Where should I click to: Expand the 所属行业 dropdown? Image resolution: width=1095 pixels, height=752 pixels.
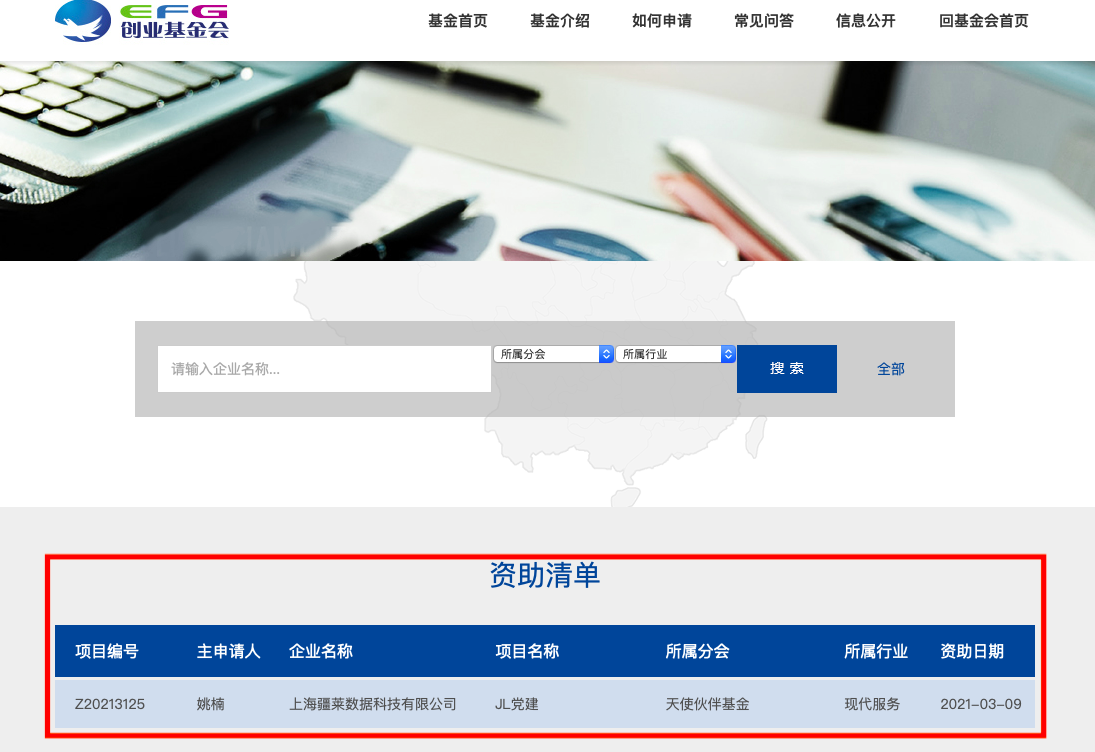675,354
